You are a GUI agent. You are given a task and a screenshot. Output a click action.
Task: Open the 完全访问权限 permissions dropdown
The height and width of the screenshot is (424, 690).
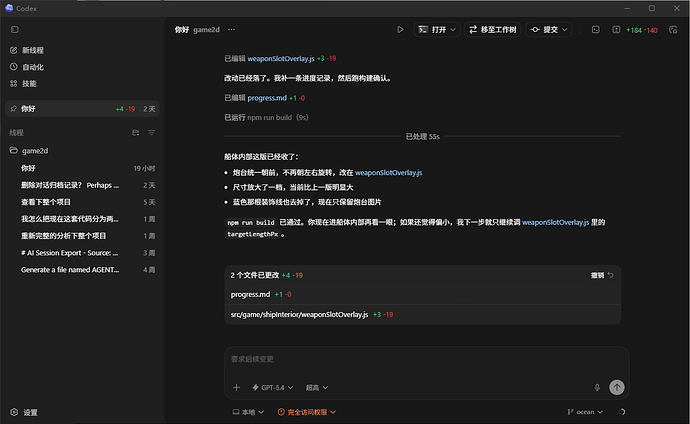[x=307, y=412]
